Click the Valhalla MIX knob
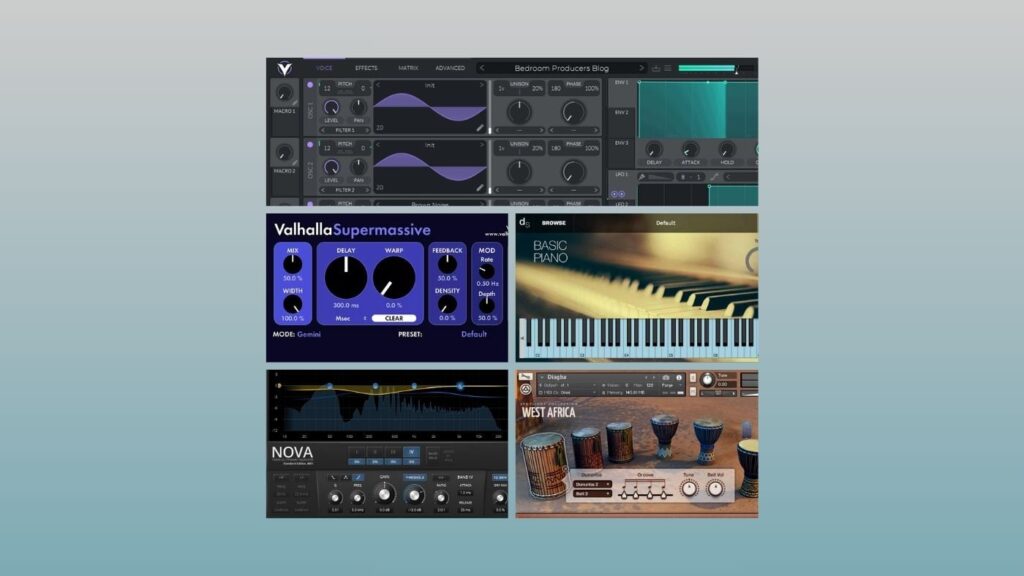 click(x=292, y=264)
